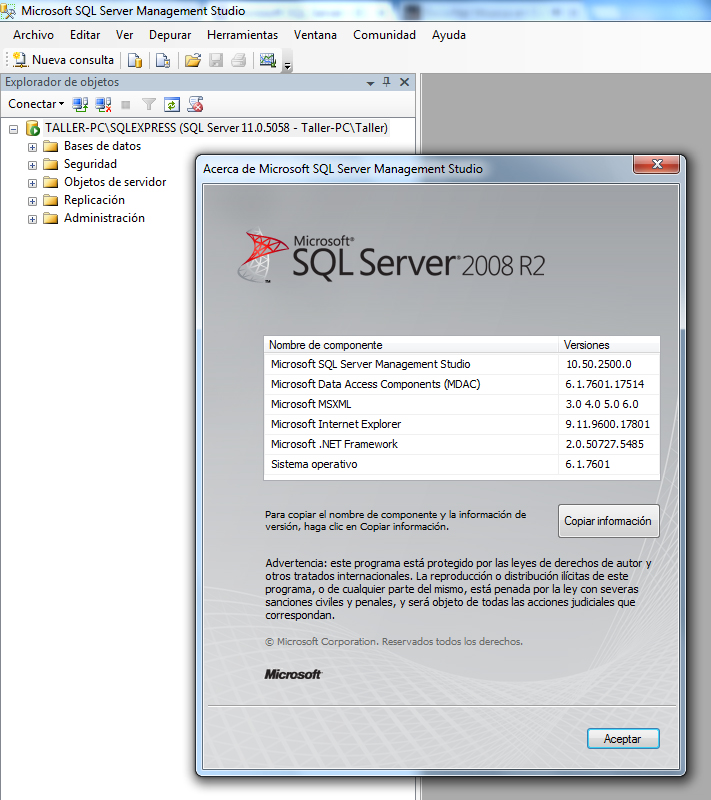Click version value 9.11.9600.17801
This screenshot has height=800, width=711.
(607, 424)
